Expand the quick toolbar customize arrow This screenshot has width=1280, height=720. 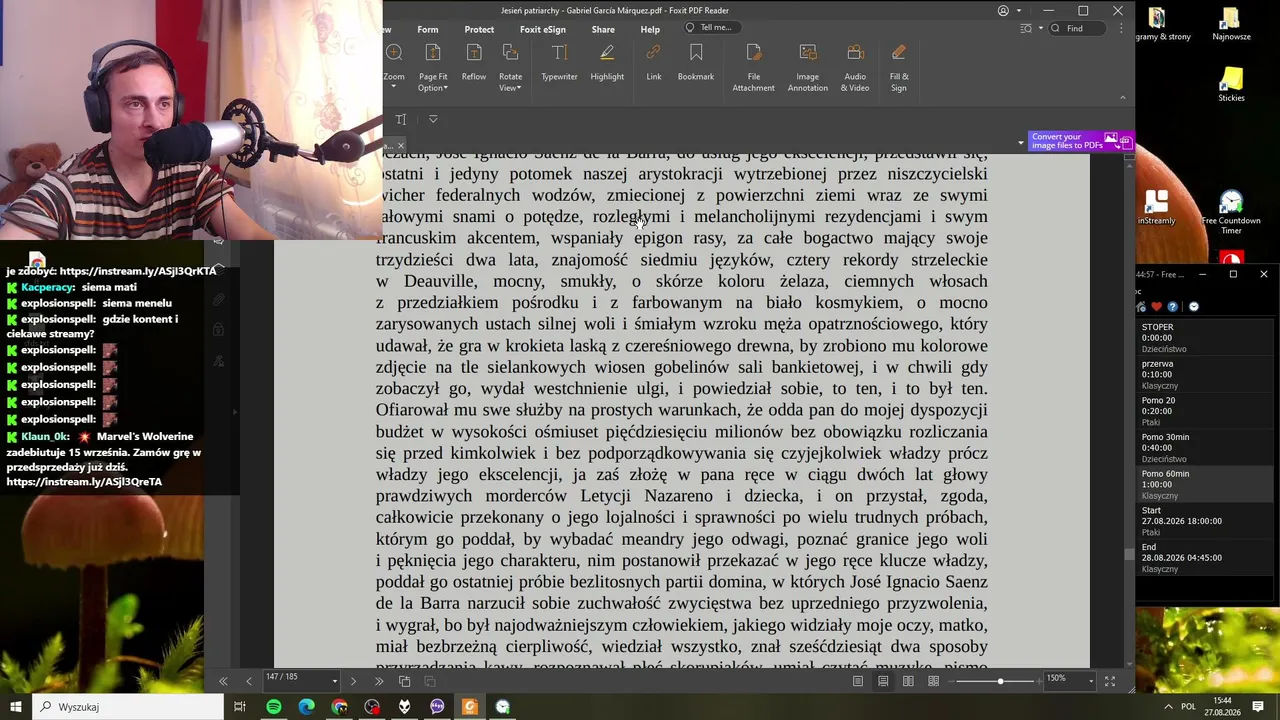pos(433,119)
